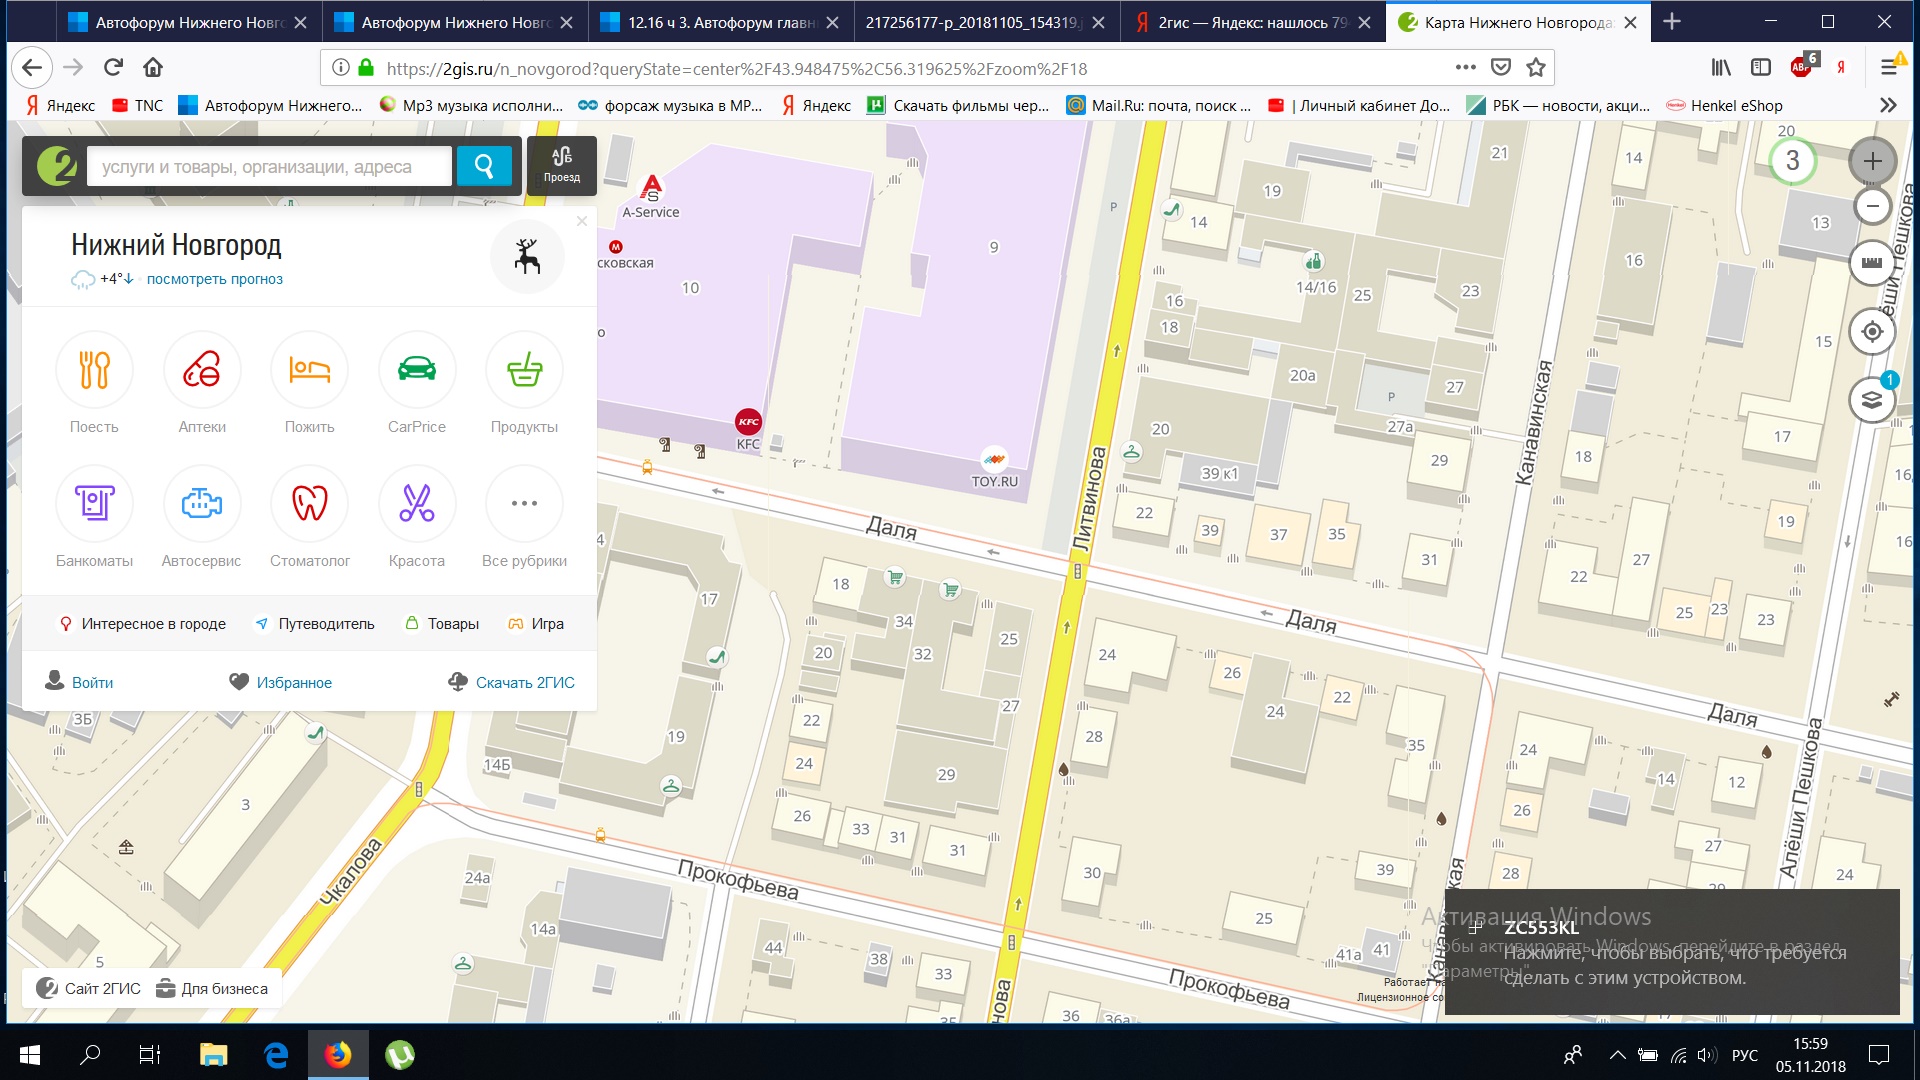Open the Для бизнеса link

coord(212,988)
